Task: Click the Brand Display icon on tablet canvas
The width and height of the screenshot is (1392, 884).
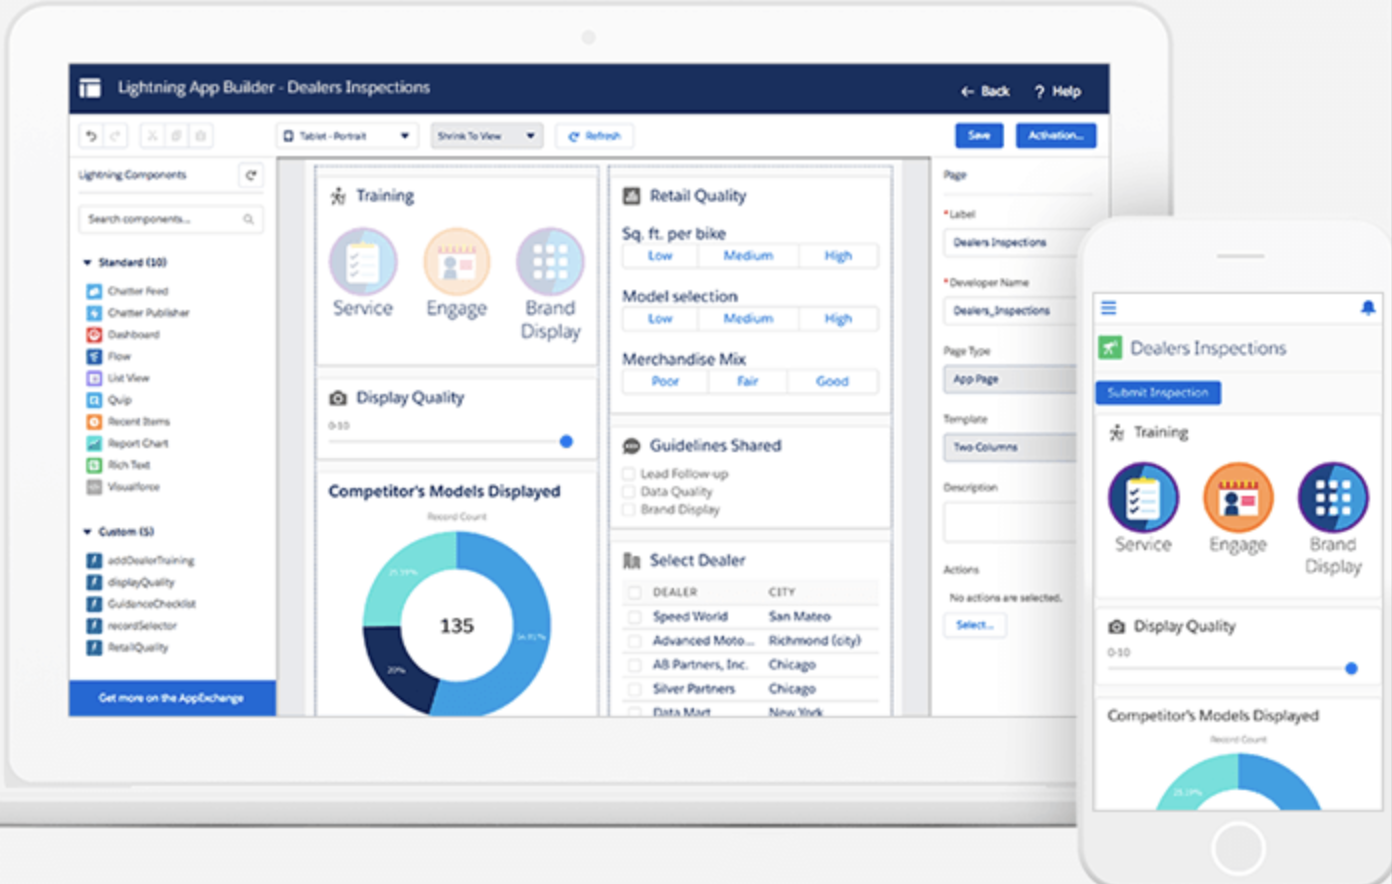Action: [550, 262]
